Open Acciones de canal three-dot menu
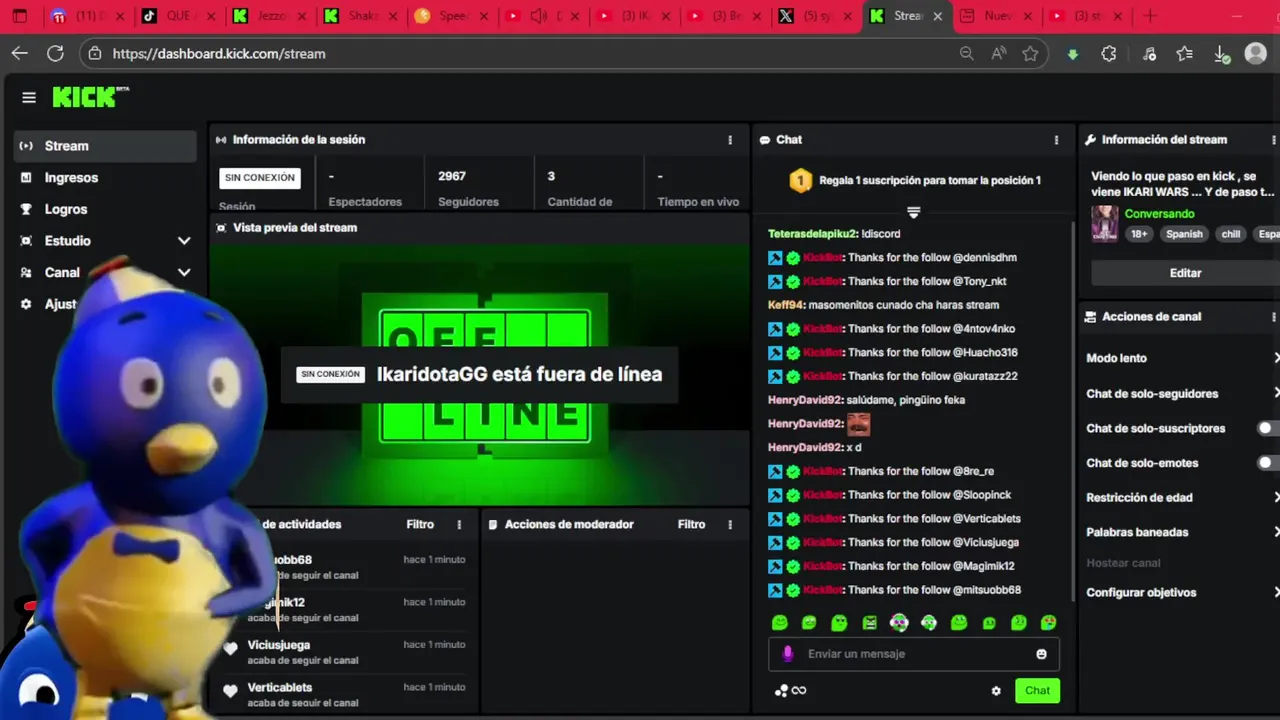This screenshot has height=720, width=1280. click(1273, 317)
